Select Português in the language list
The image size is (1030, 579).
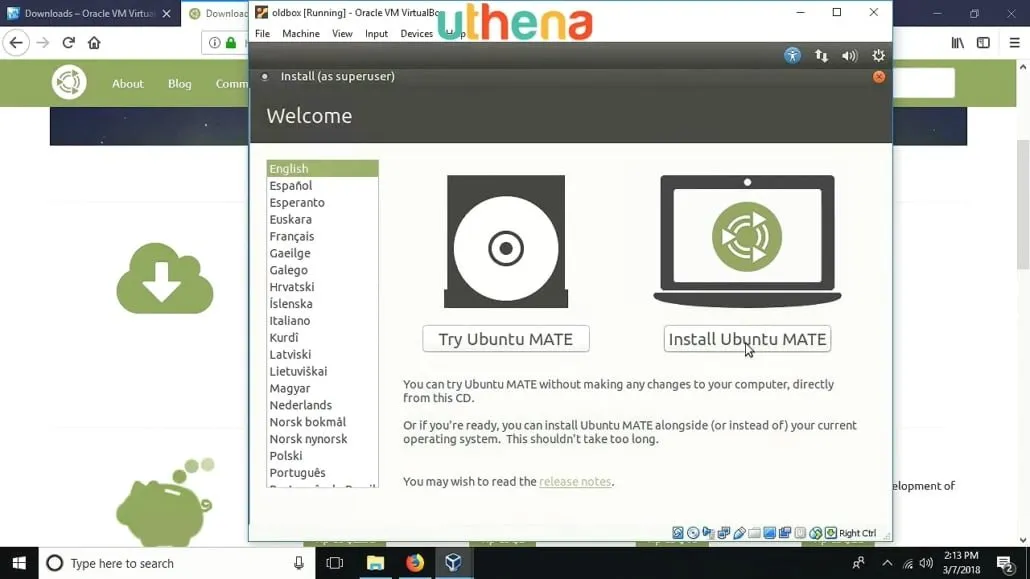(x=323, y=473)
